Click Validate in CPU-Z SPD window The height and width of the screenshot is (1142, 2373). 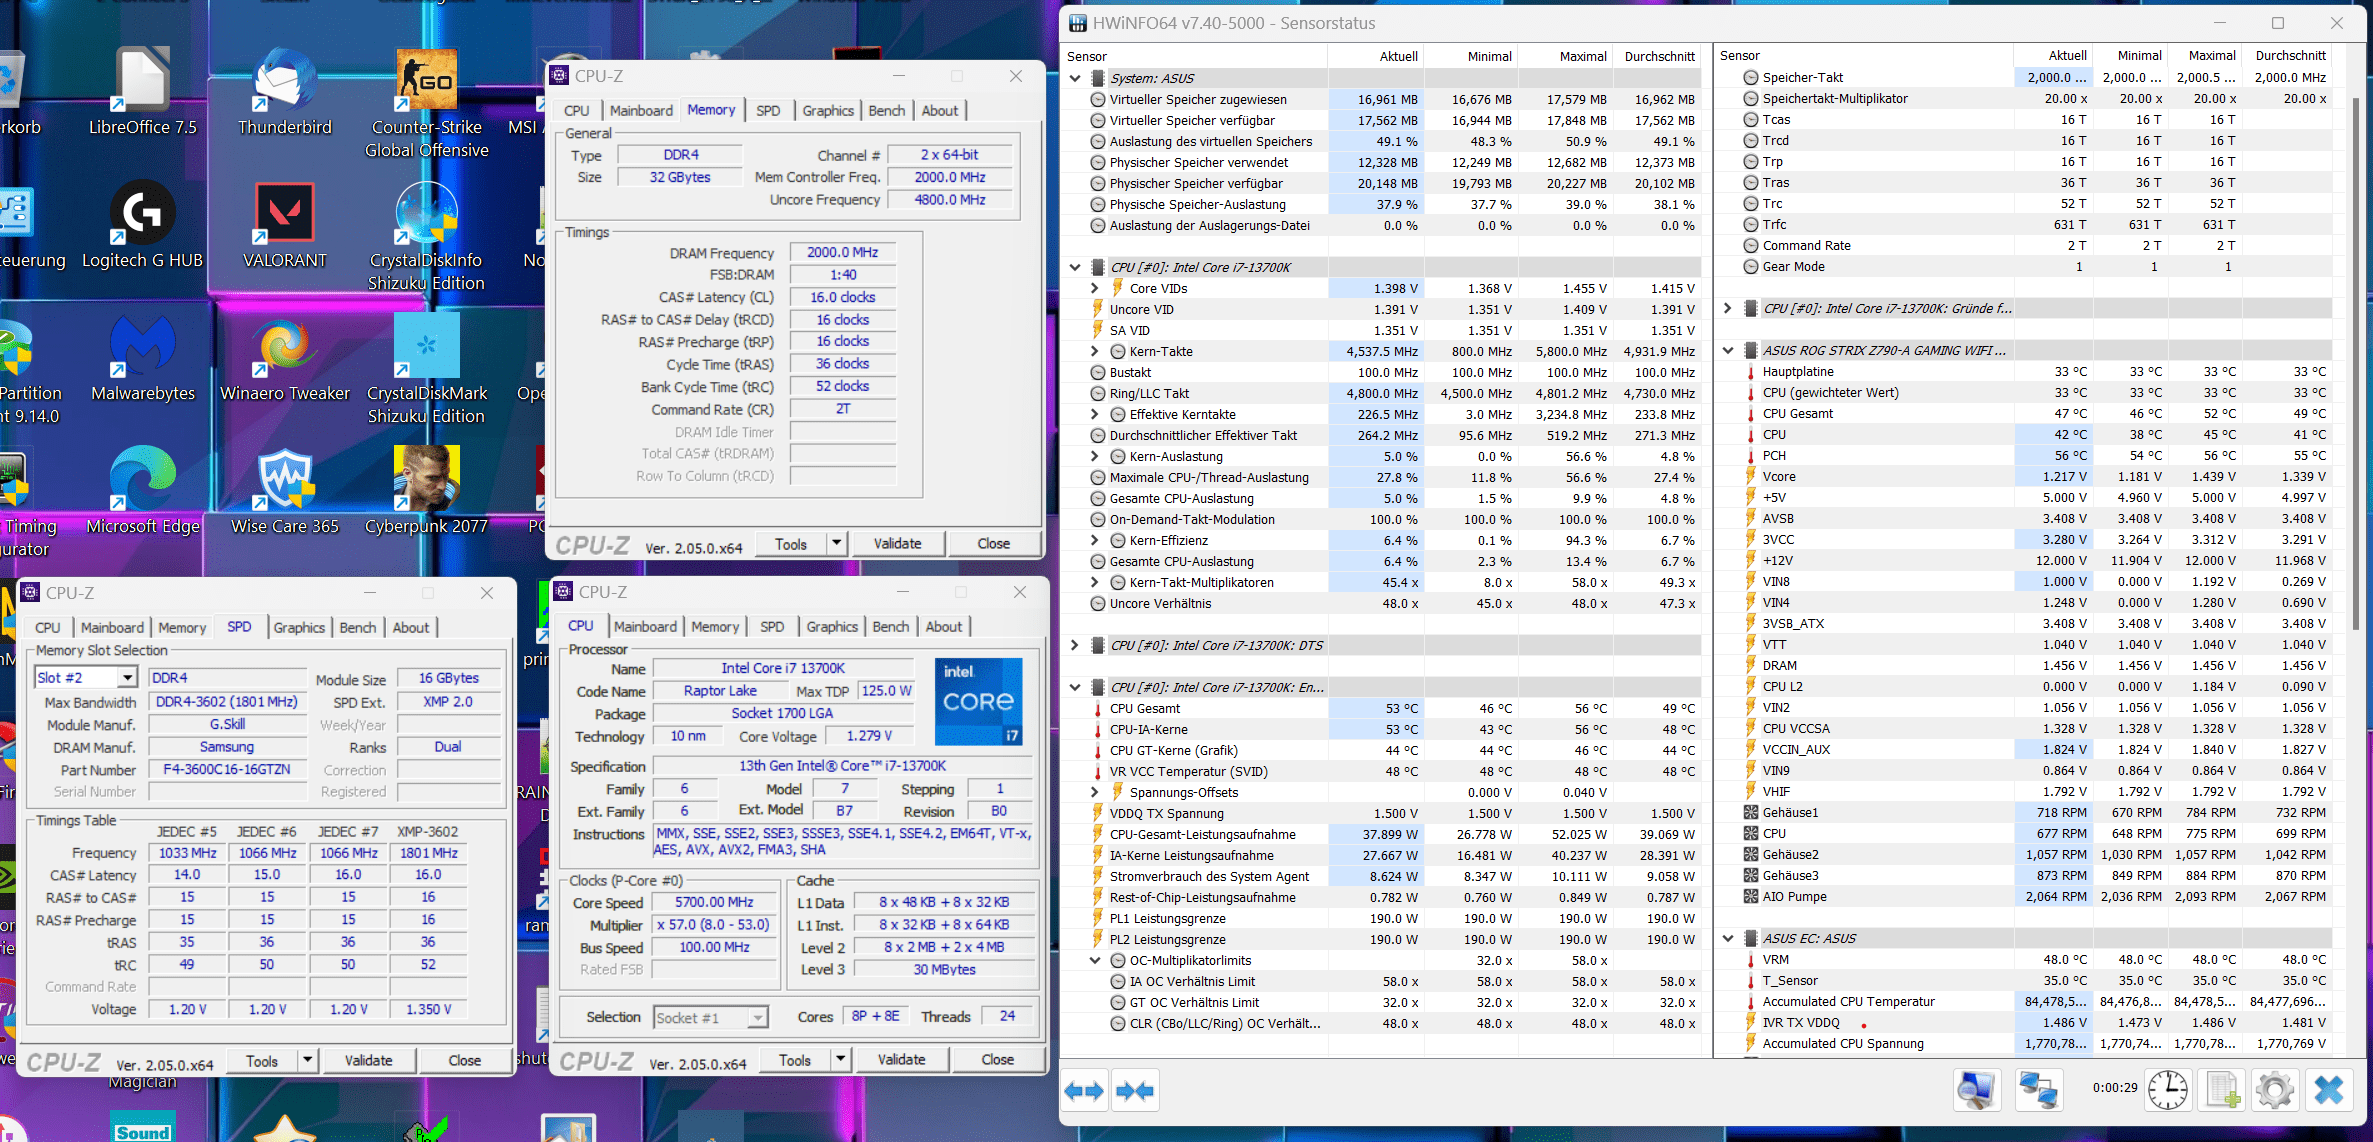368,1060
